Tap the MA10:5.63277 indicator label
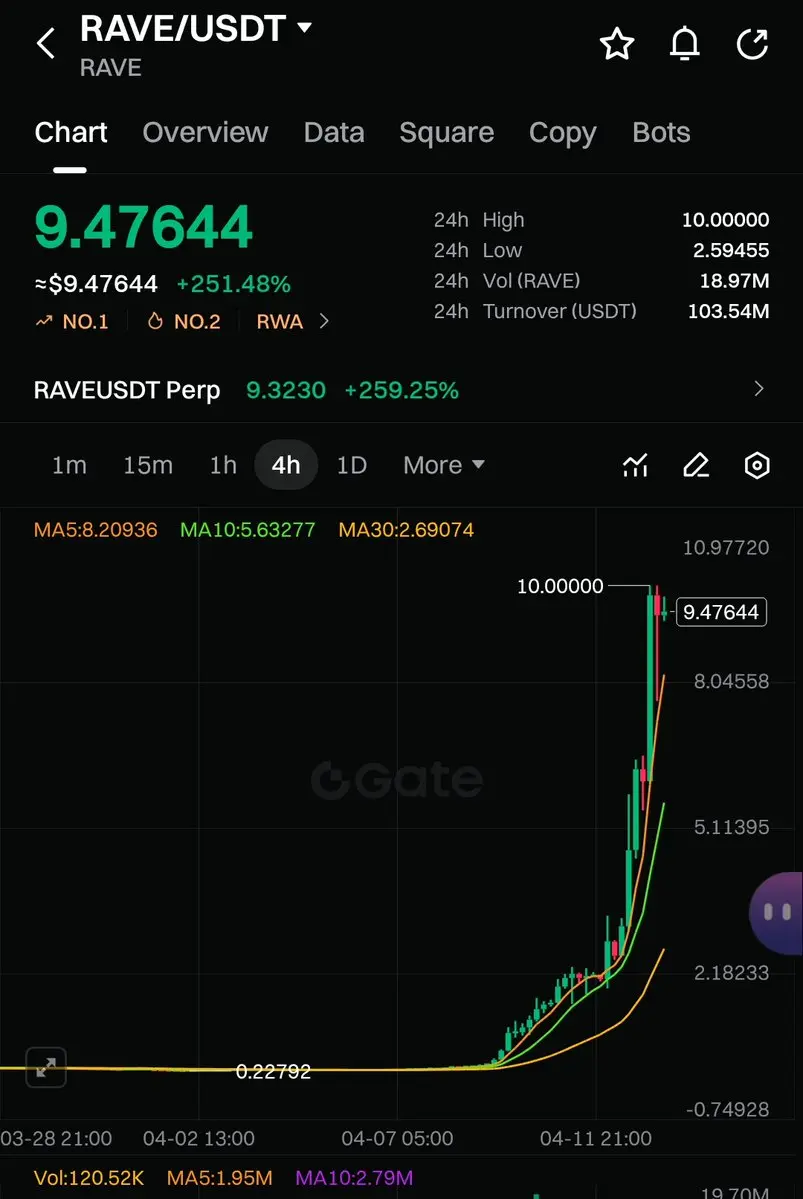 pos(248,529)
